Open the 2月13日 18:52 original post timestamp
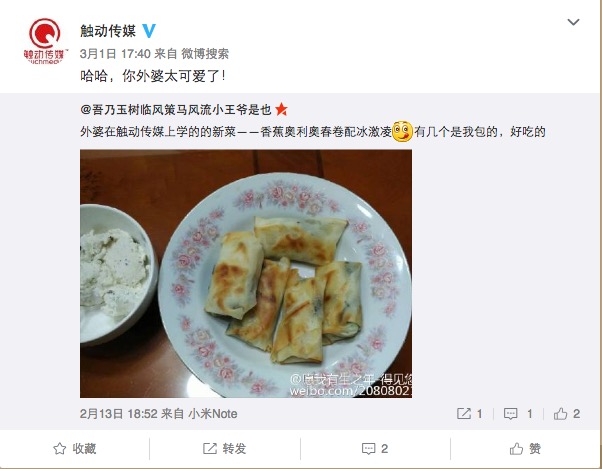Image resolution: width=602 pixels, height=469 pixels. coord(119,414)
